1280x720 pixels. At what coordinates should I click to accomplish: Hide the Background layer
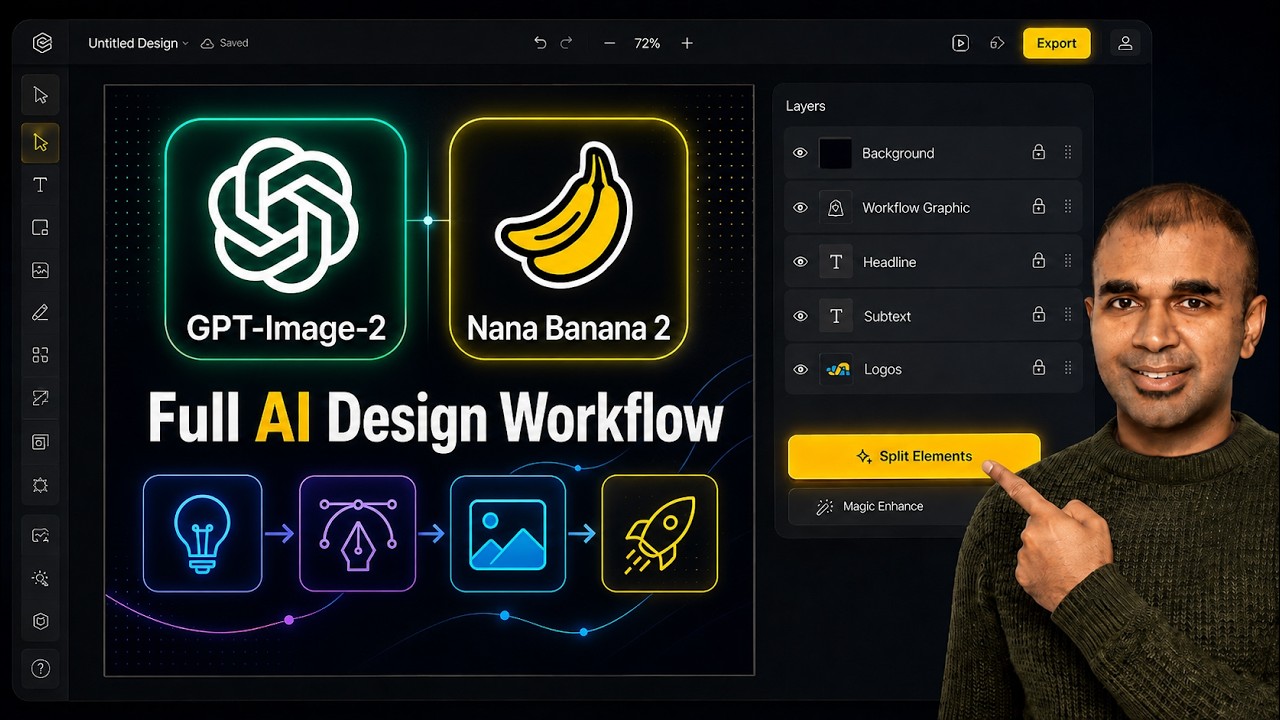click(800, 153)
